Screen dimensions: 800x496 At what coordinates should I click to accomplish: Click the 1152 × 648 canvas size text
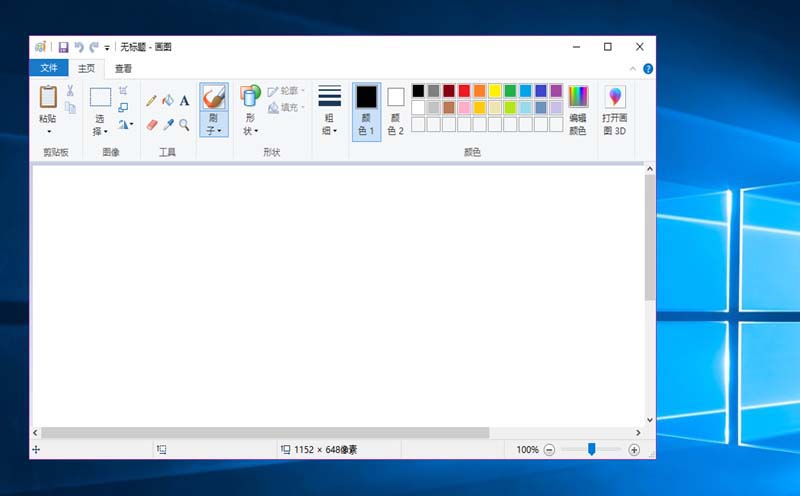coord(325,450)
